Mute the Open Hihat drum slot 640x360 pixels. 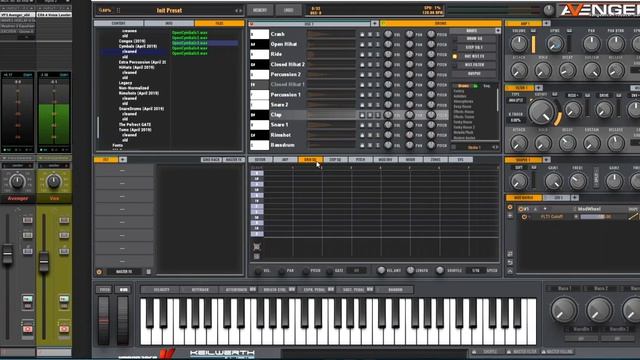[370, 44]
